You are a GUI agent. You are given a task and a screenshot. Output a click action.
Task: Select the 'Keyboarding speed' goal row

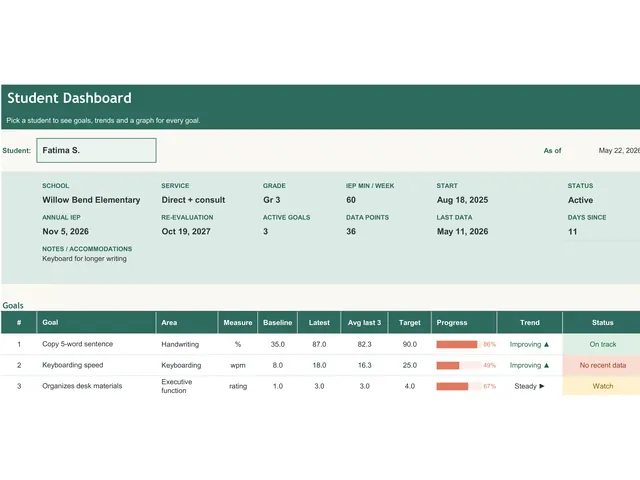pos(320,365)
